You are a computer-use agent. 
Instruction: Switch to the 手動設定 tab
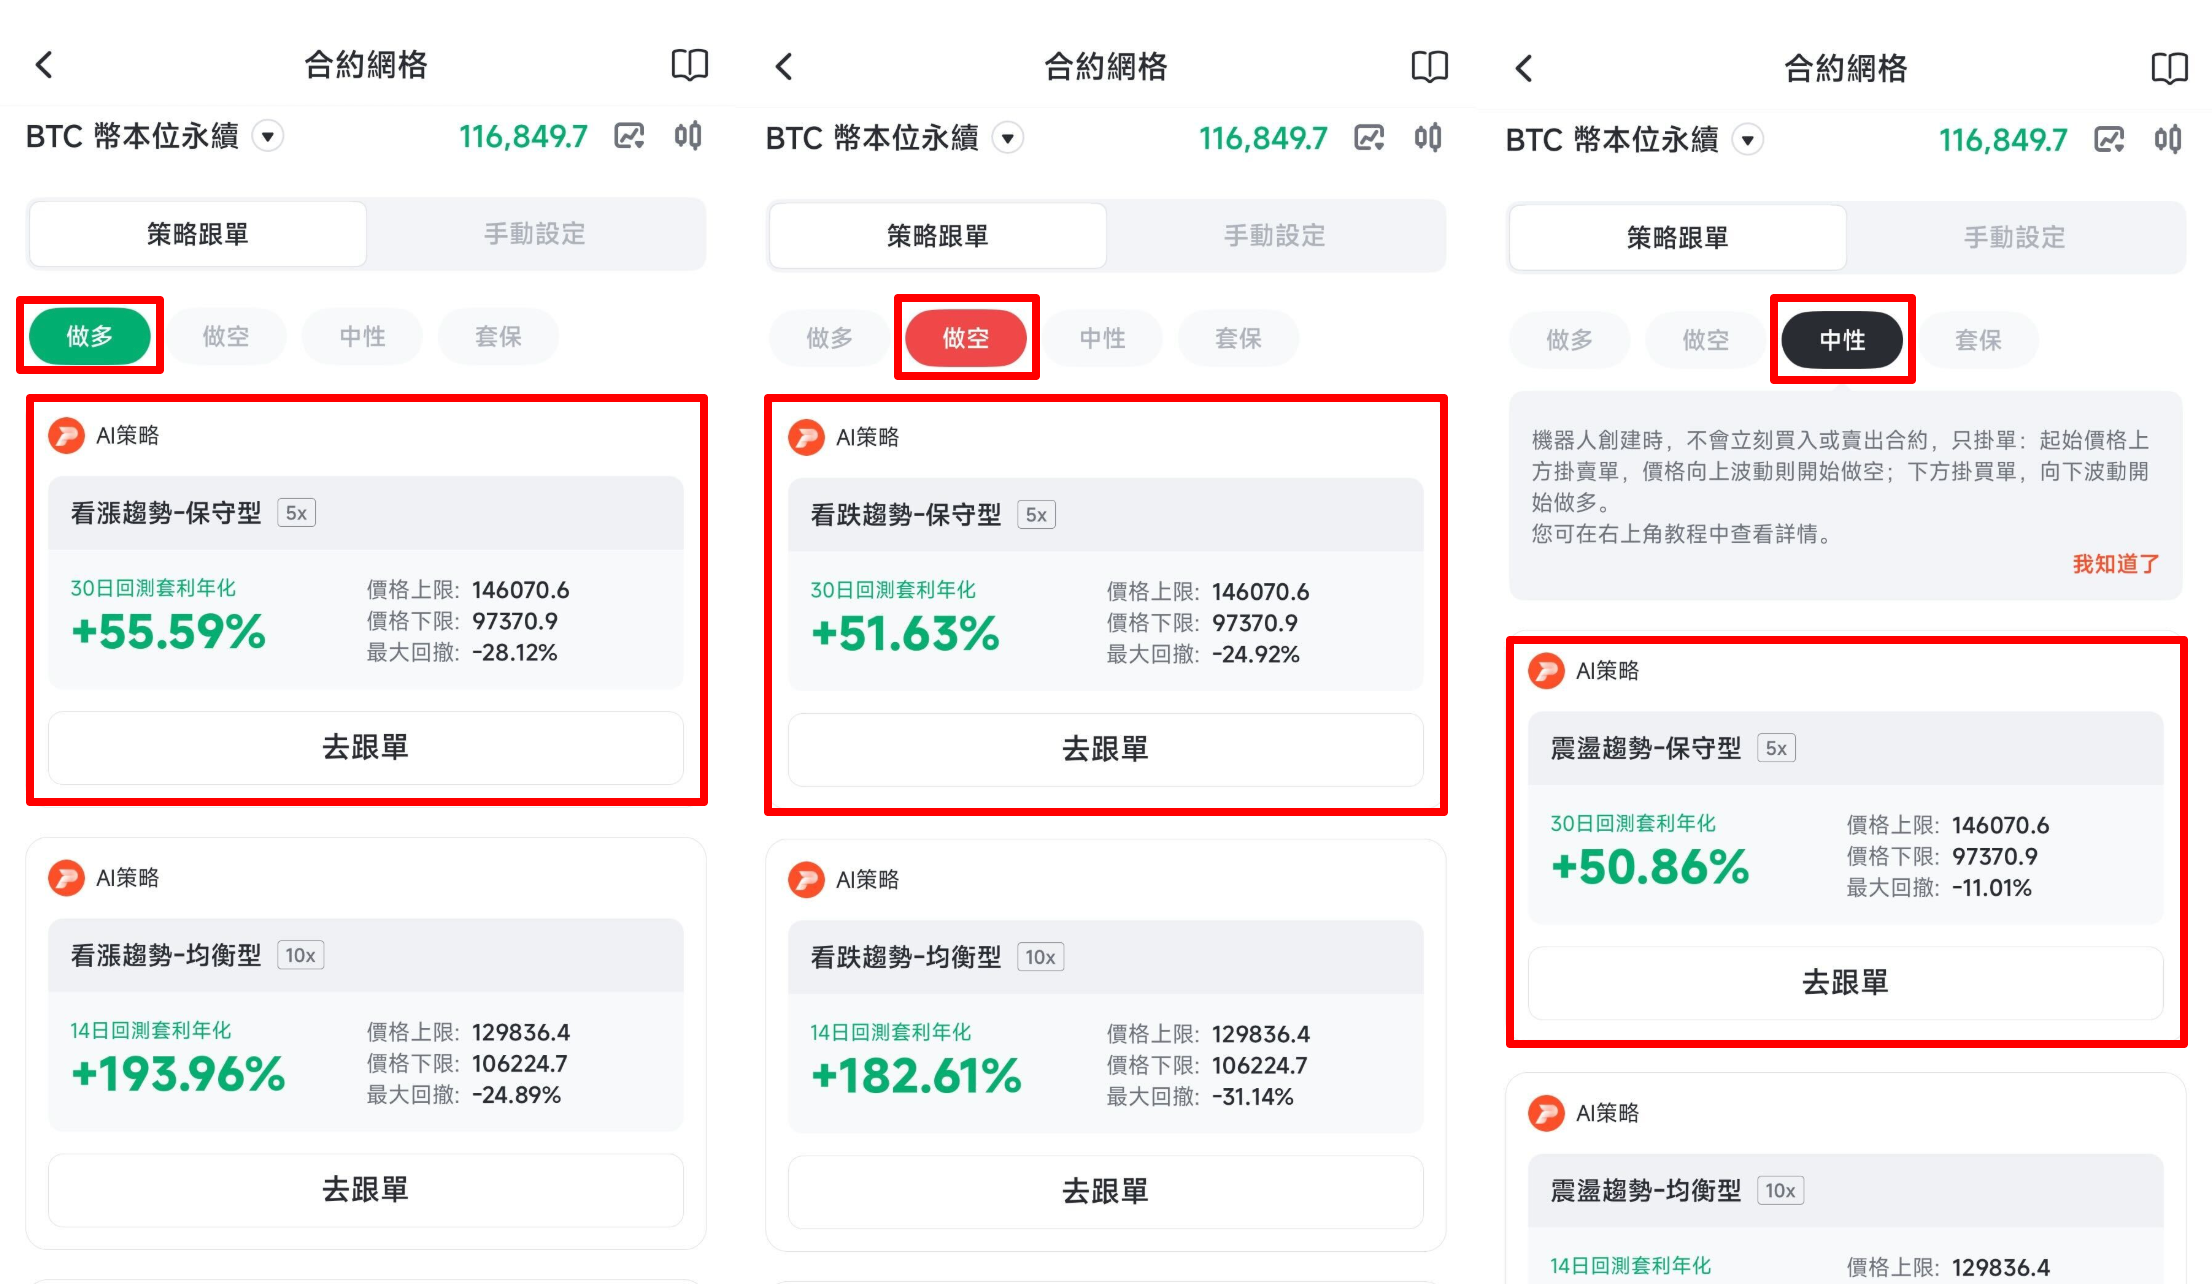(x=535, y=233)
